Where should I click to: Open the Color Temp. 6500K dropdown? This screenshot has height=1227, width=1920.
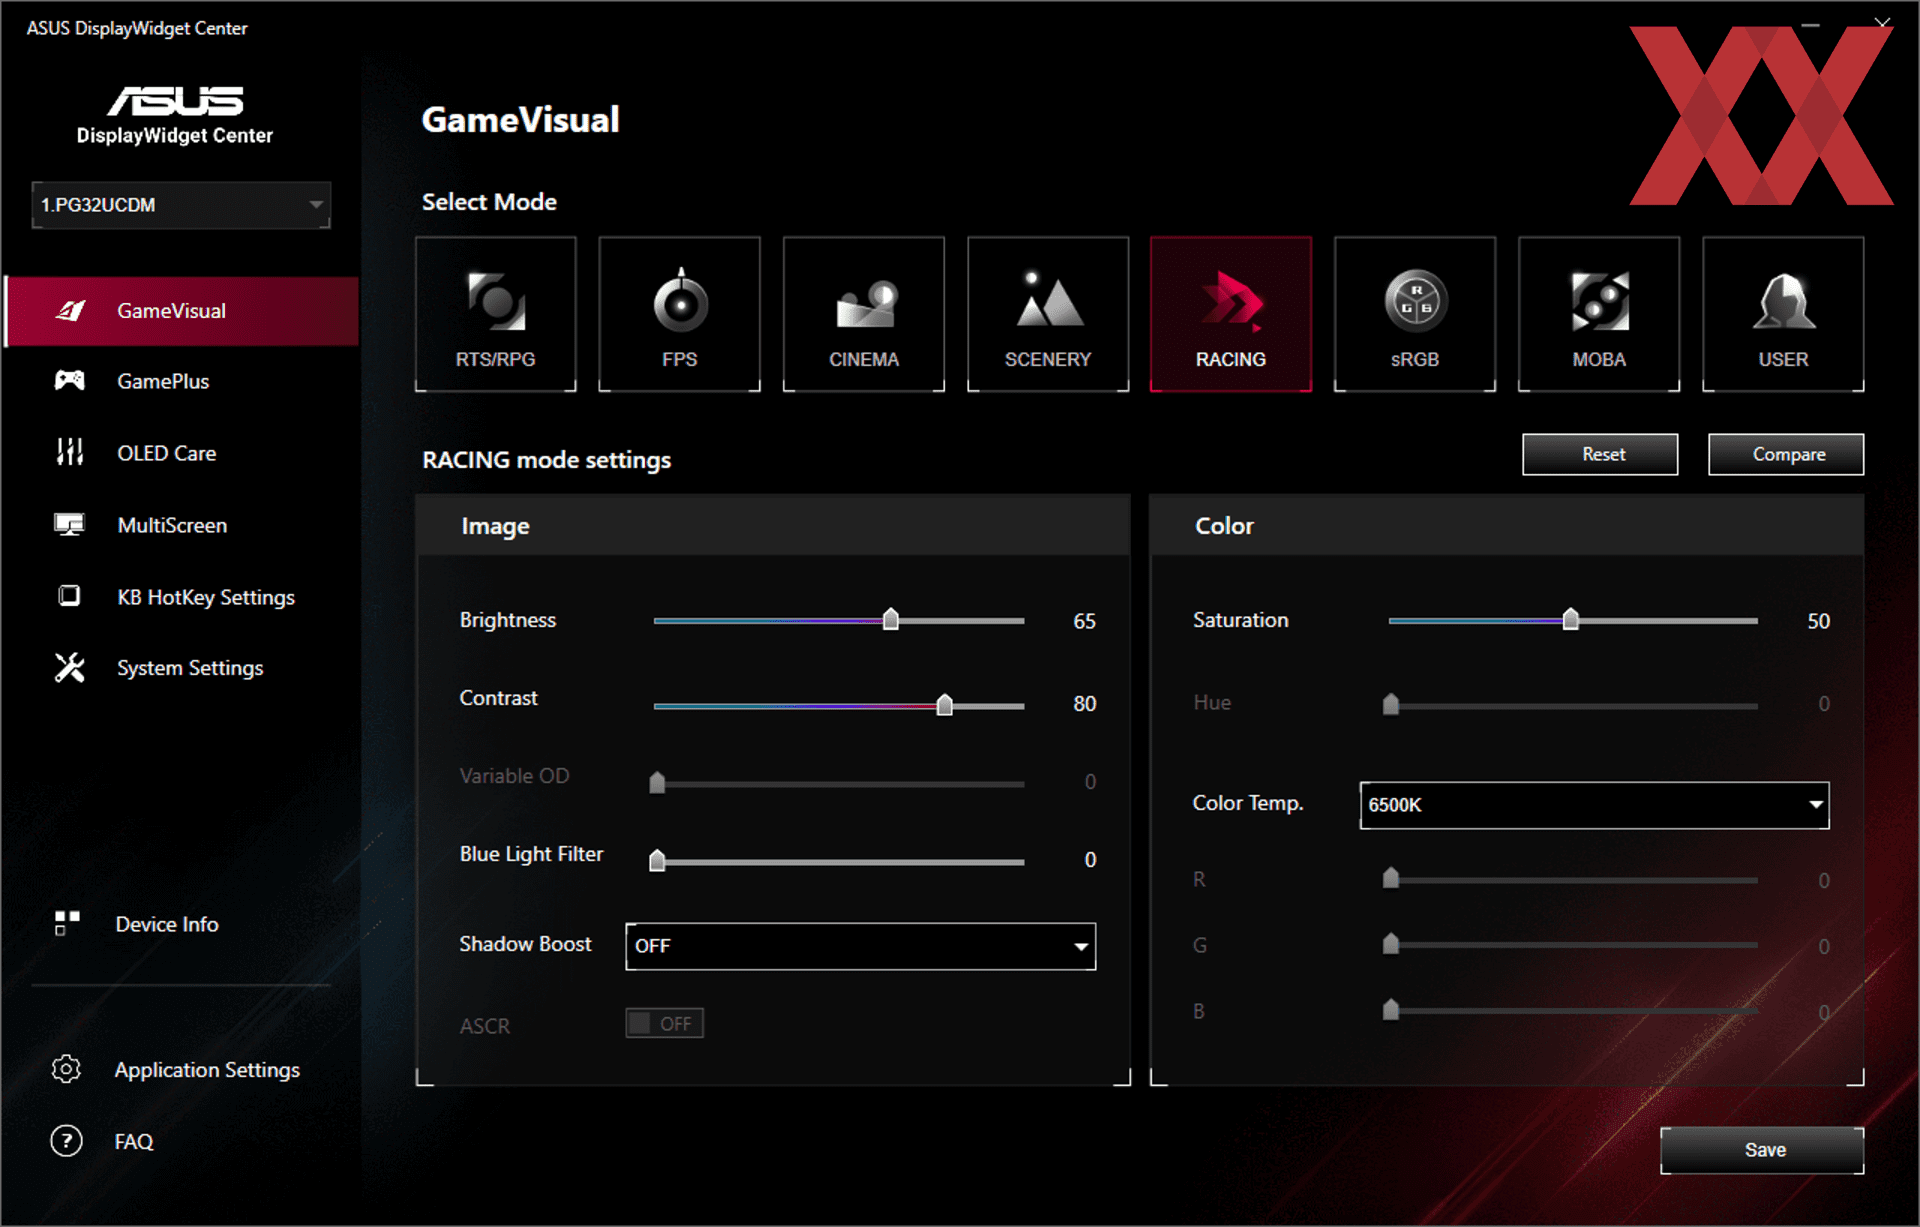(x=1594, y=805)
